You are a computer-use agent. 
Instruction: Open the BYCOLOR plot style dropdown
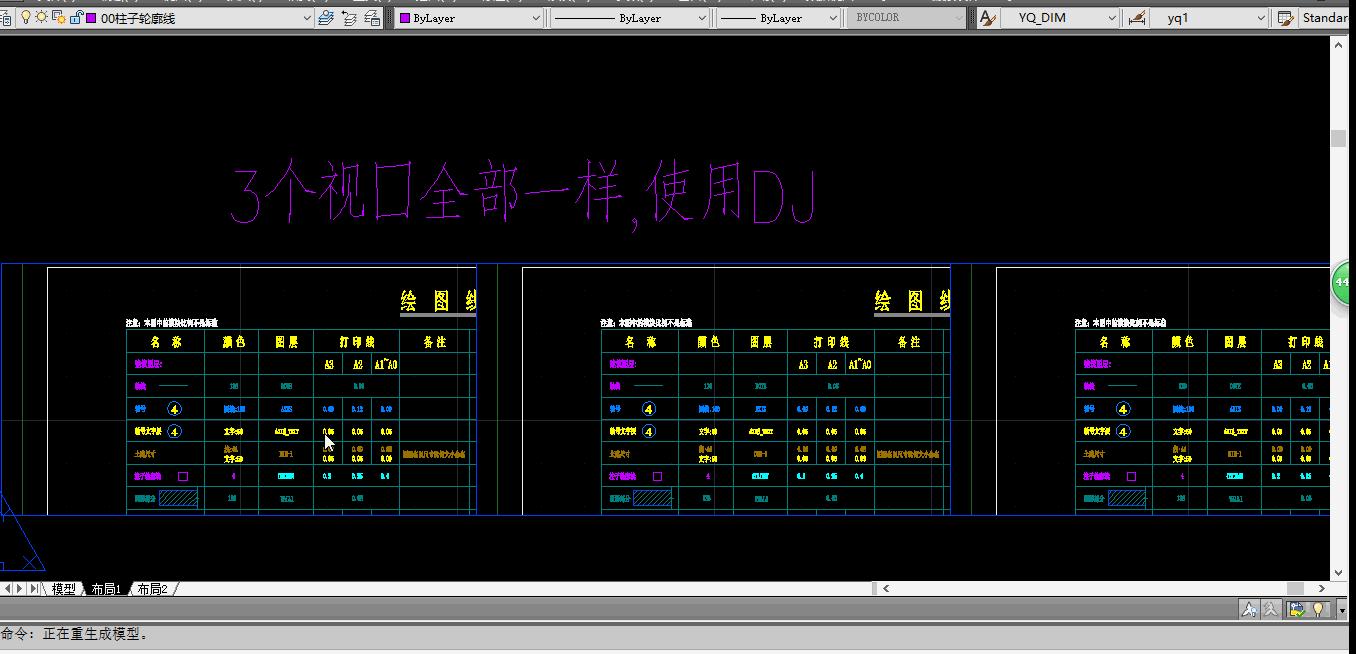click(908, 18)
